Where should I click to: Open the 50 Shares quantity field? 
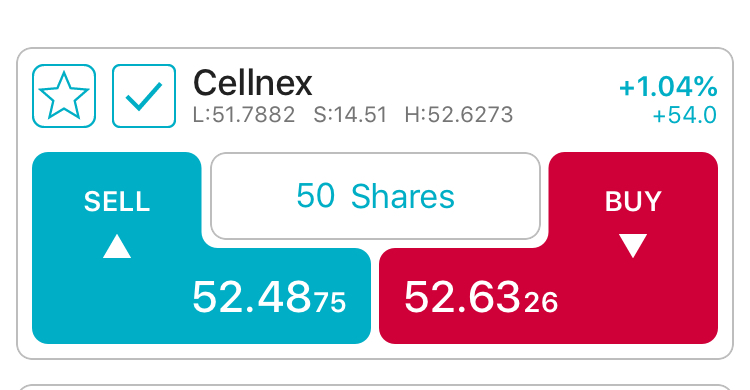(375, 196)
